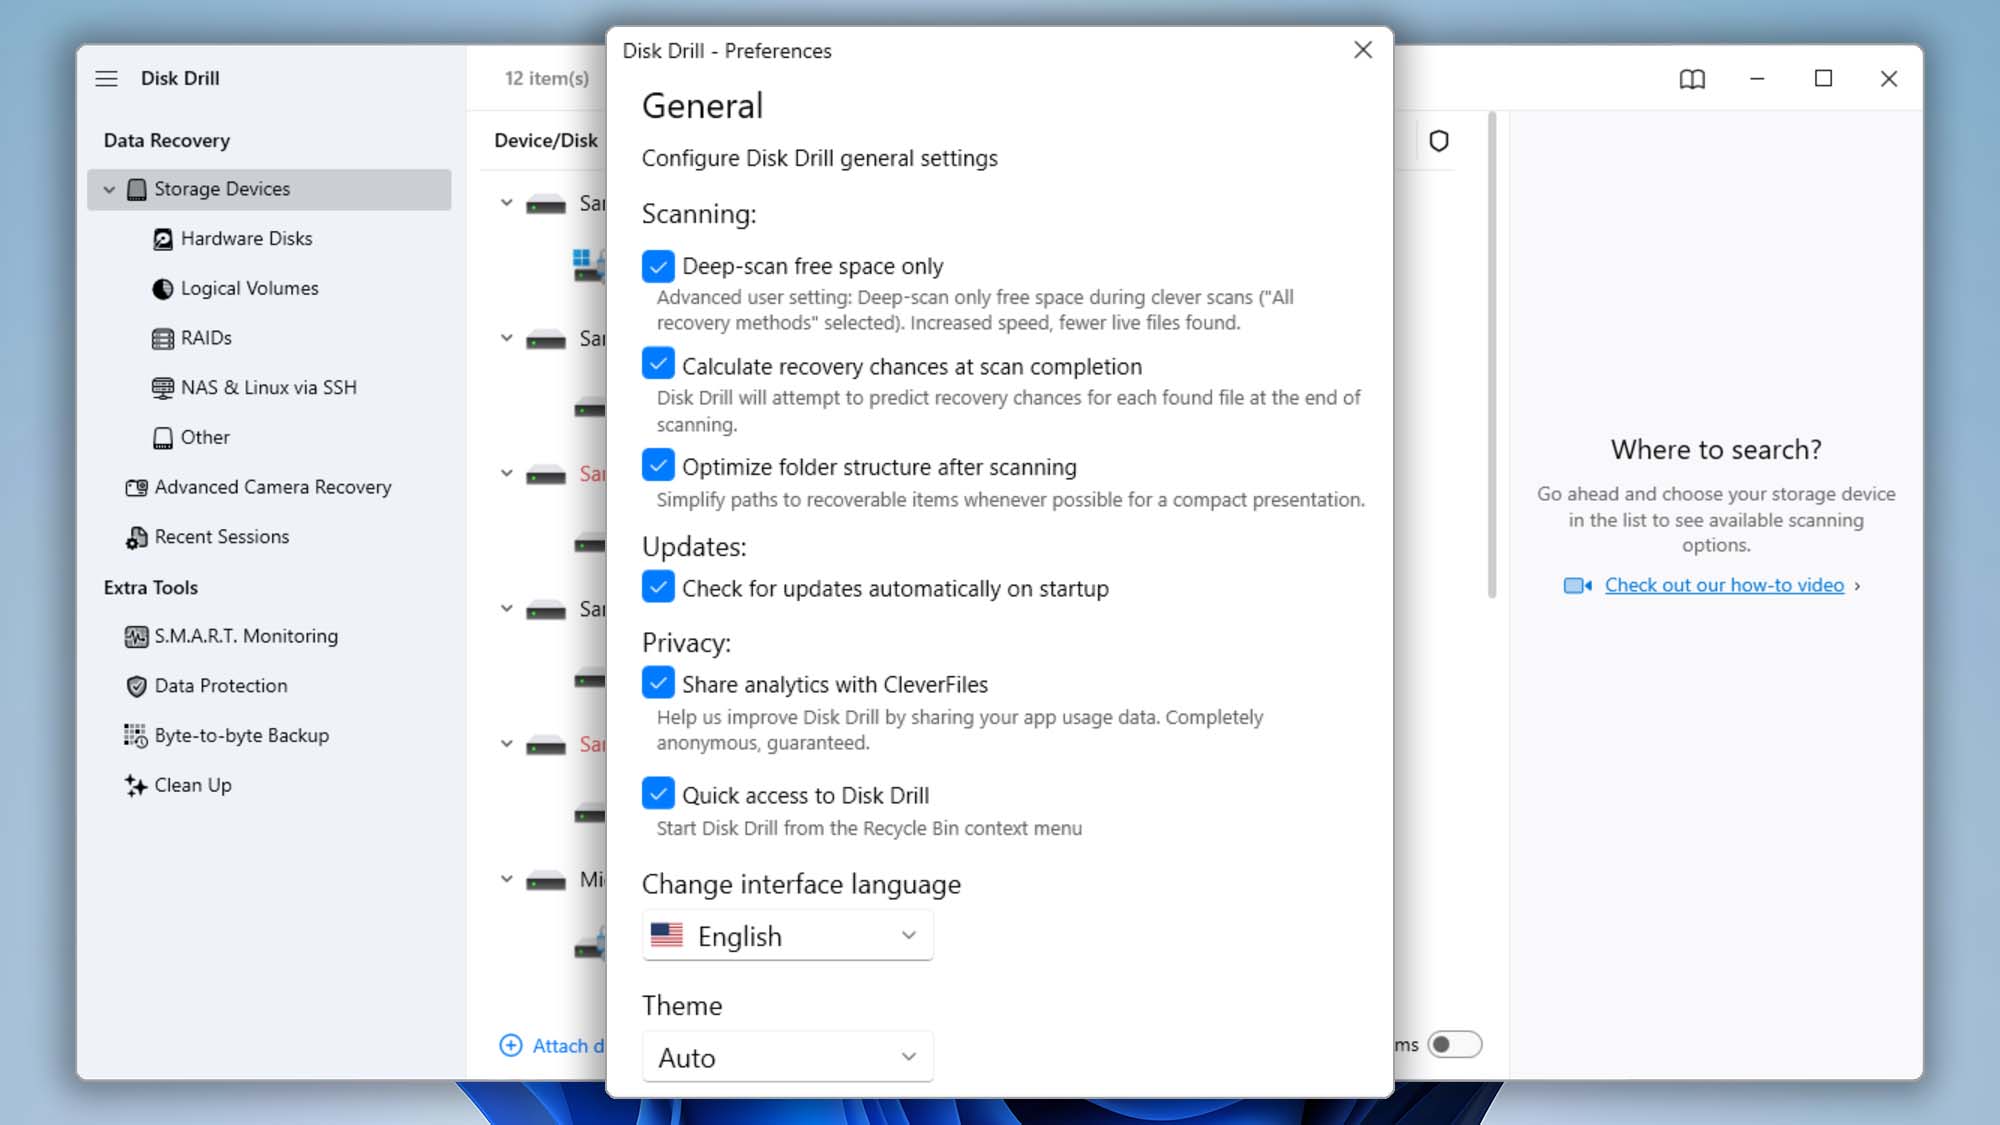This screenshot has height=1125, width=2000.
Task: Collapse the third disk row with red name
Action: pyautogui.click(x=507, y=473)
